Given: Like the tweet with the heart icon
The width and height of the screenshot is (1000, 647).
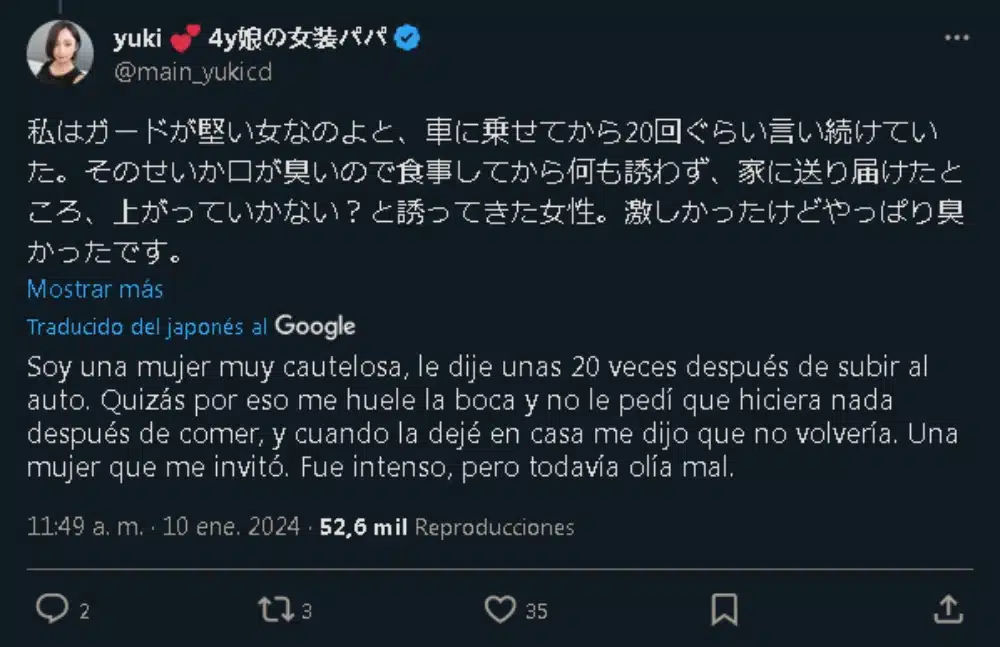Looking at the screenshot, I should (499, 608).
